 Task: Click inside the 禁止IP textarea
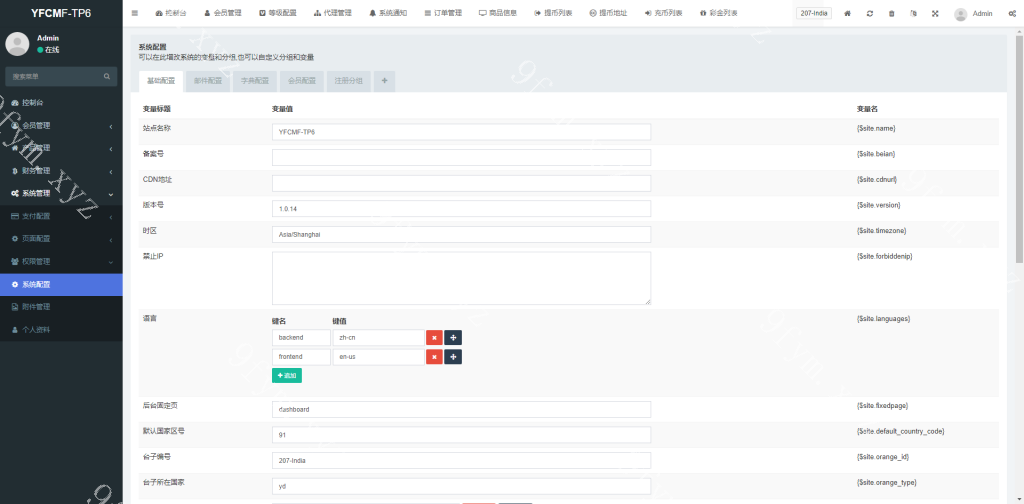pos(461,278)
